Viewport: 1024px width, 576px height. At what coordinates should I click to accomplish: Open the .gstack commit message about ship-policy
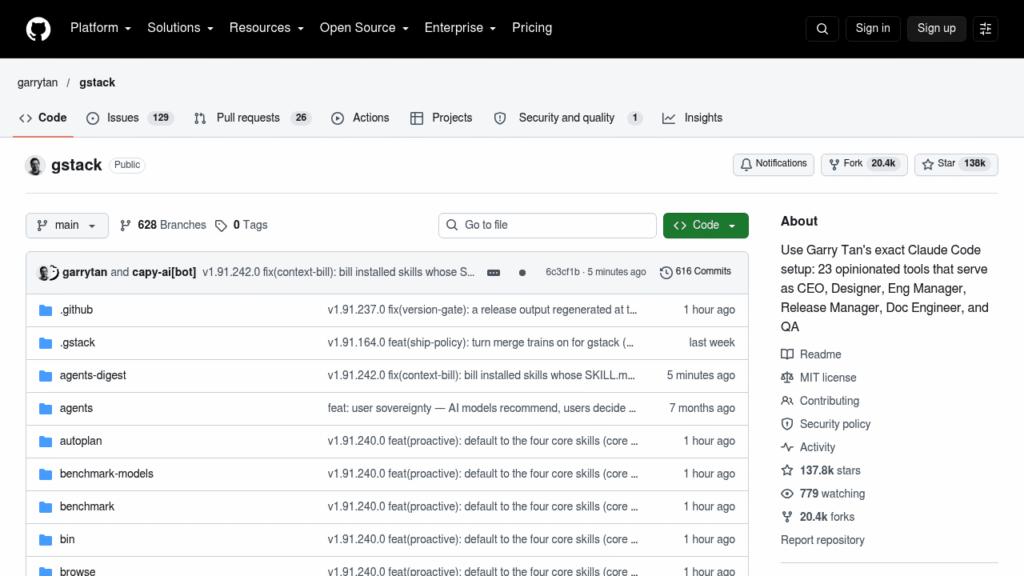pyautogui.click(x=480, y=343)
